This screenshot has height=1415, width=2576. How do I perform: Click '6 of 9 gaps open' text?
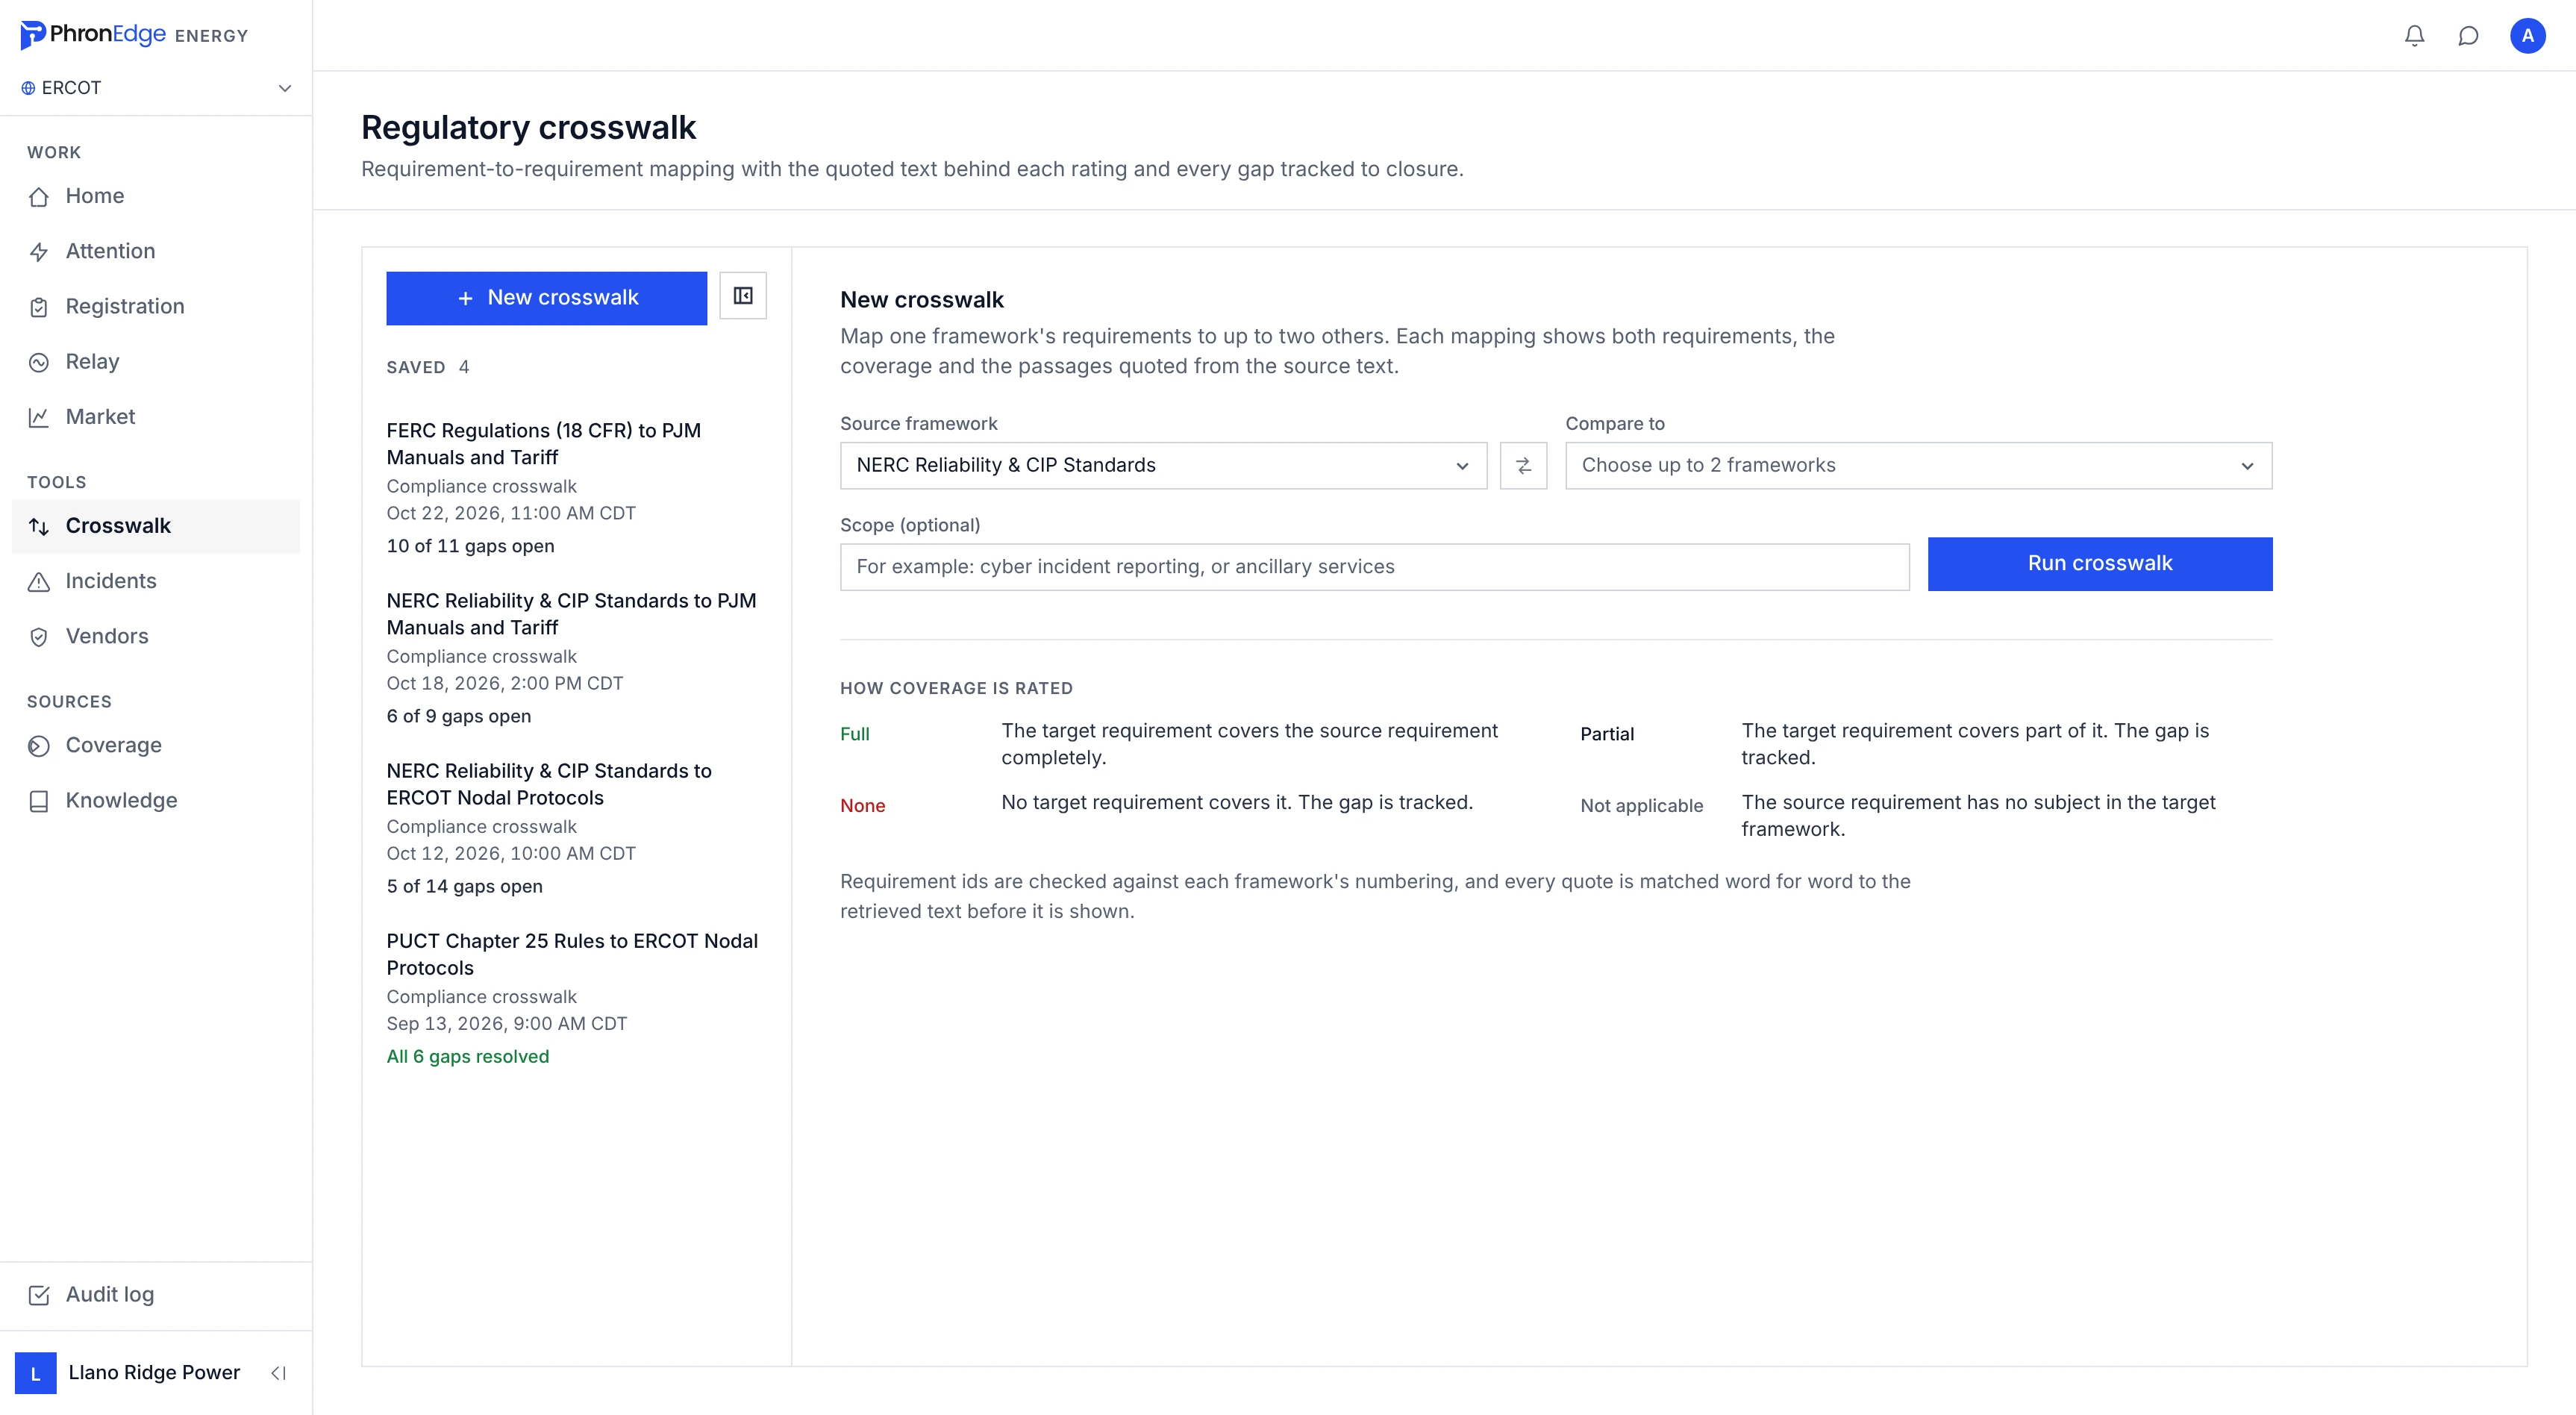[x=458, y=716]
